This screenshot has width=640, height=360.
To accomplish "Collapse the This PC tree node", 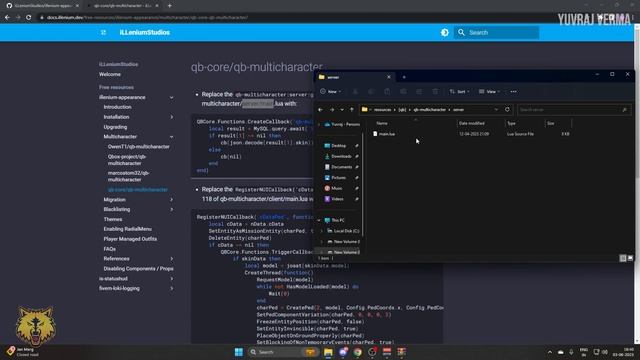I will pos(319,220).
